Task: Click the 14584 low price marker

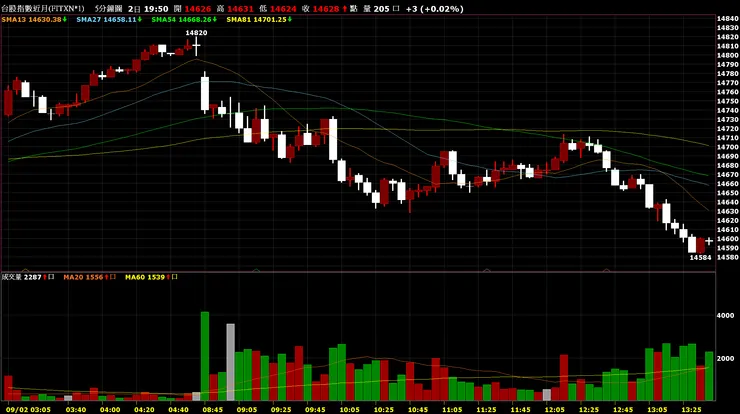Action: (x=700, y=257)
